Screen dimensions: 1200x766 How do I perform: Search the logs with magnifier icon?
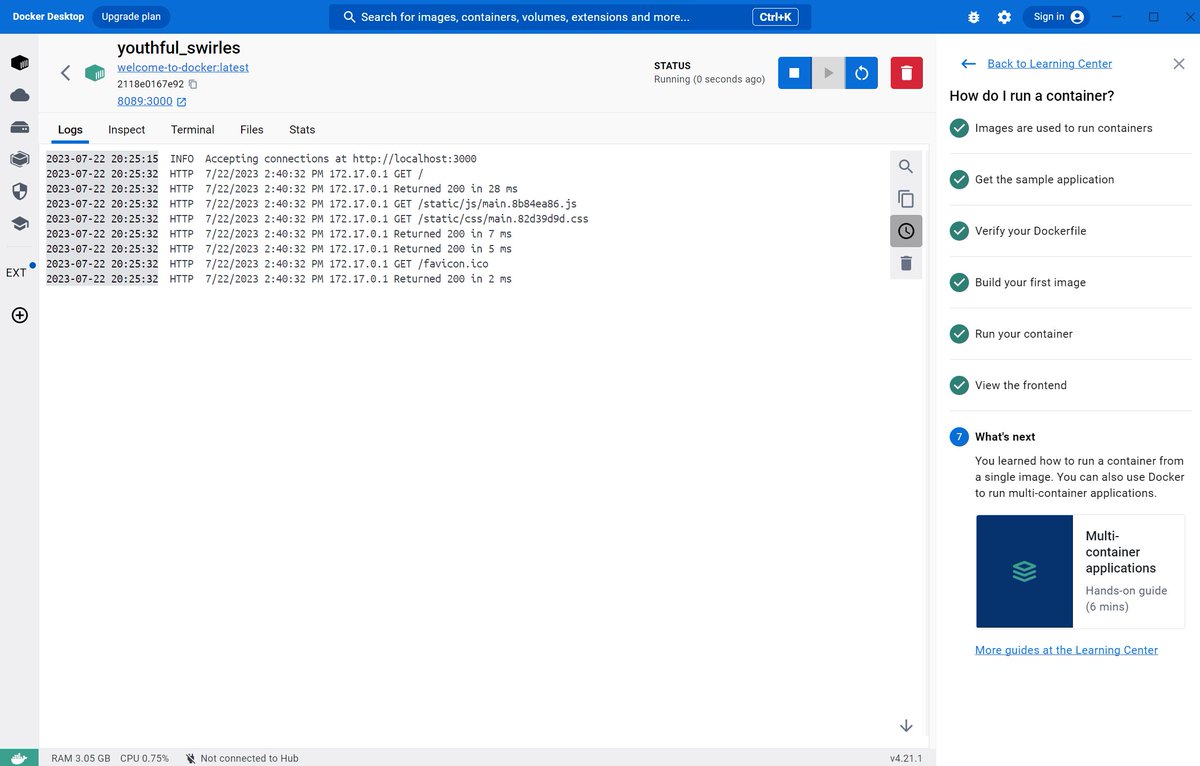[x=905, y=167]
